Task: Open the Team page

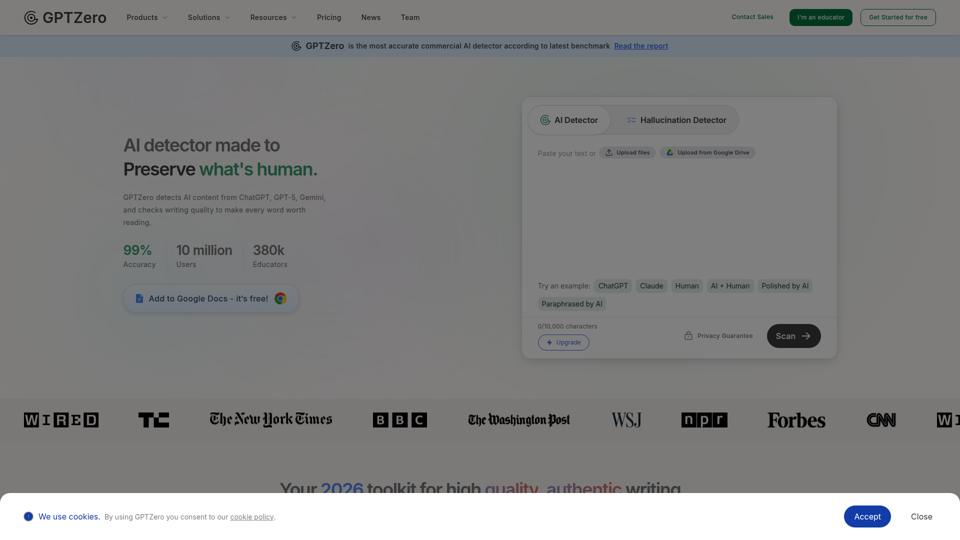Action: pos(410,18)
